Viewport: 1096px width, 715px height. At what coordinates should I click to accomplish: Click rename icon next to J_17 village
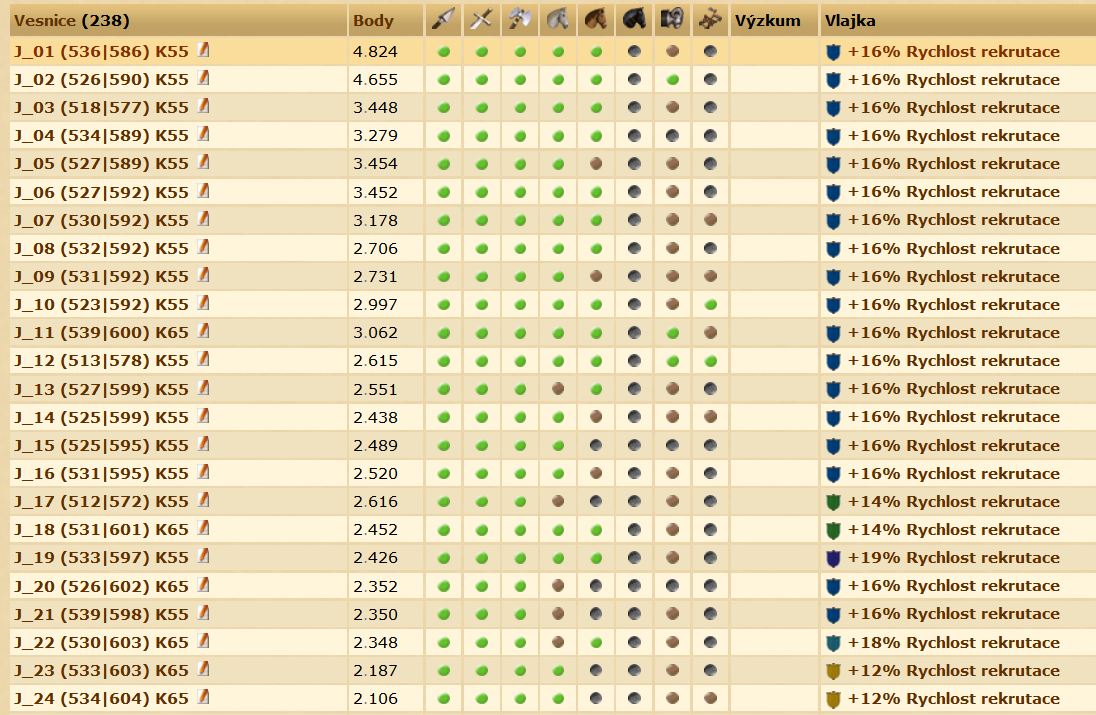coord(203,500)
